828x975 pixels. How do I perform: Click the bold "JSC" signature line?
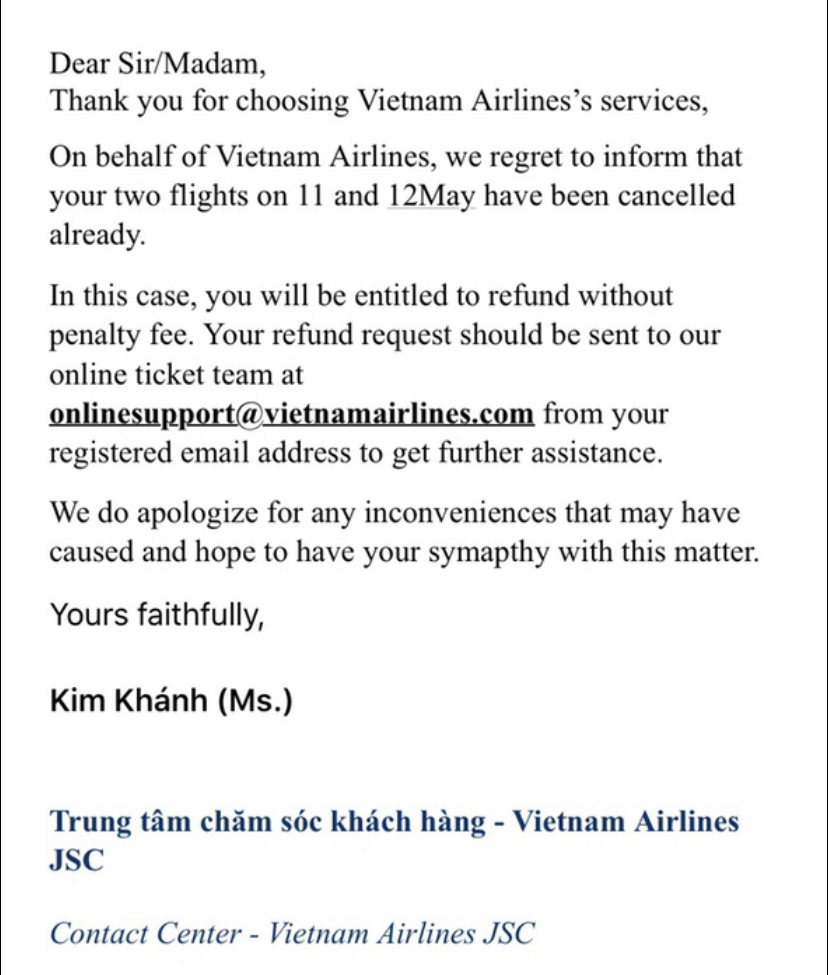[x=77, y=862]
